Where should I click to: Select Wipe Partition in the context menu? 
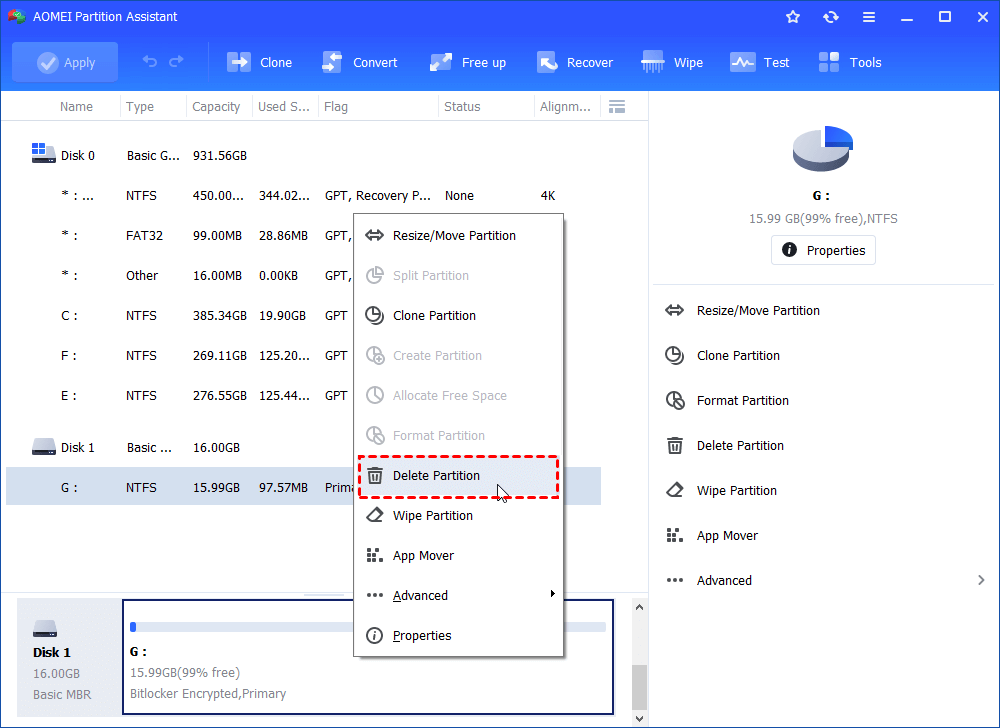tap(432, 515)
